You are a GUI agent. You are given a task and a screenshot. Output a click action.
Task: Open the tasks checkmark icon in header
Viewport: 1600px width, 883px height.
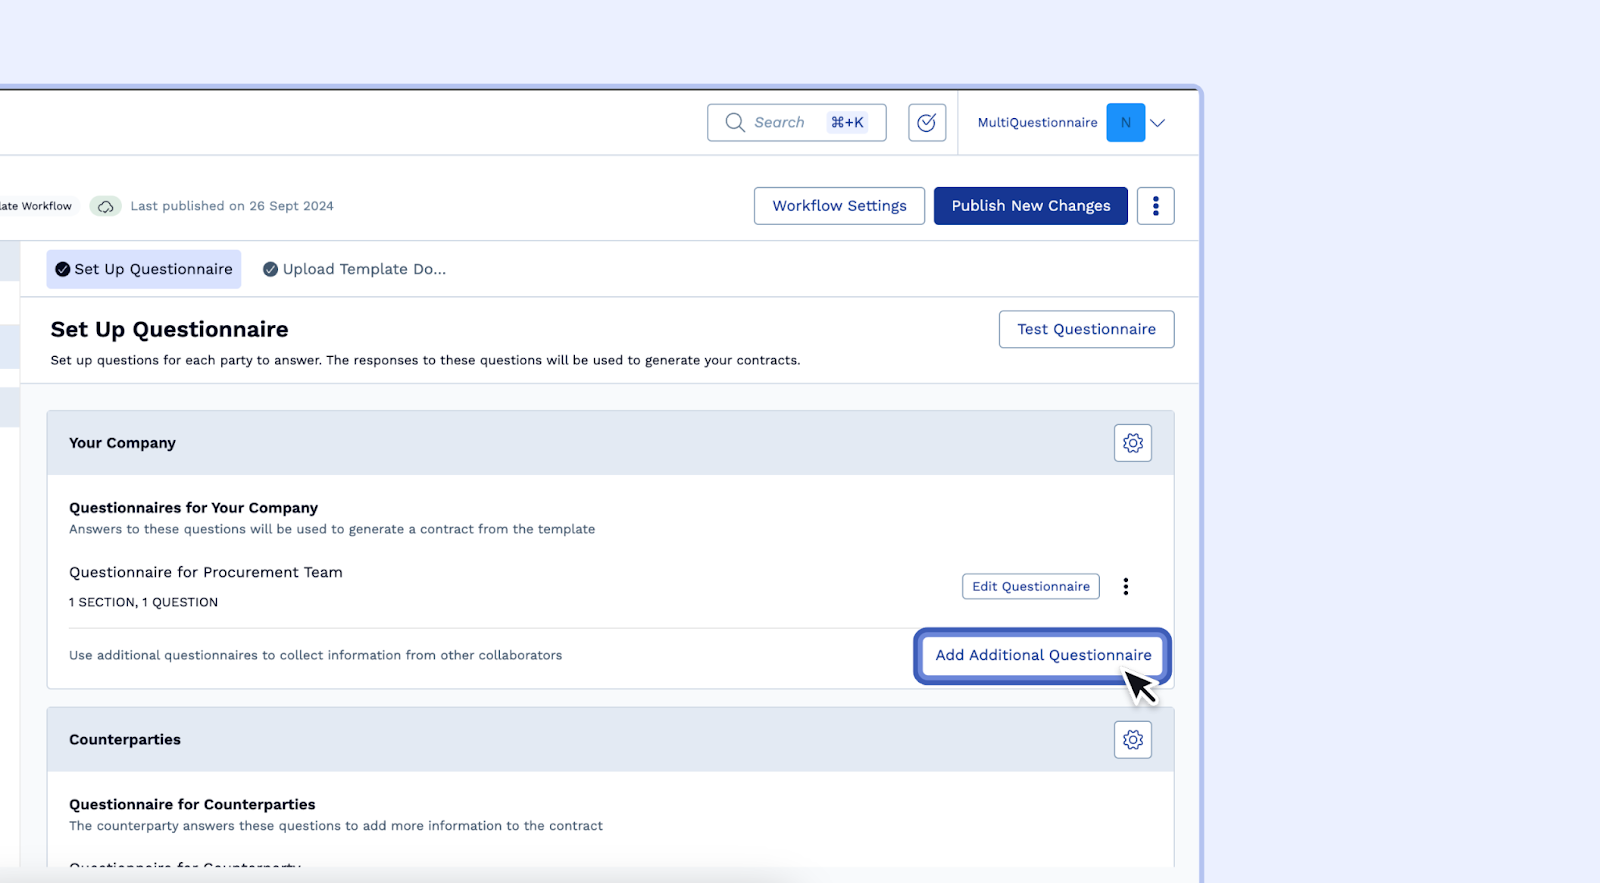[927, 122]
